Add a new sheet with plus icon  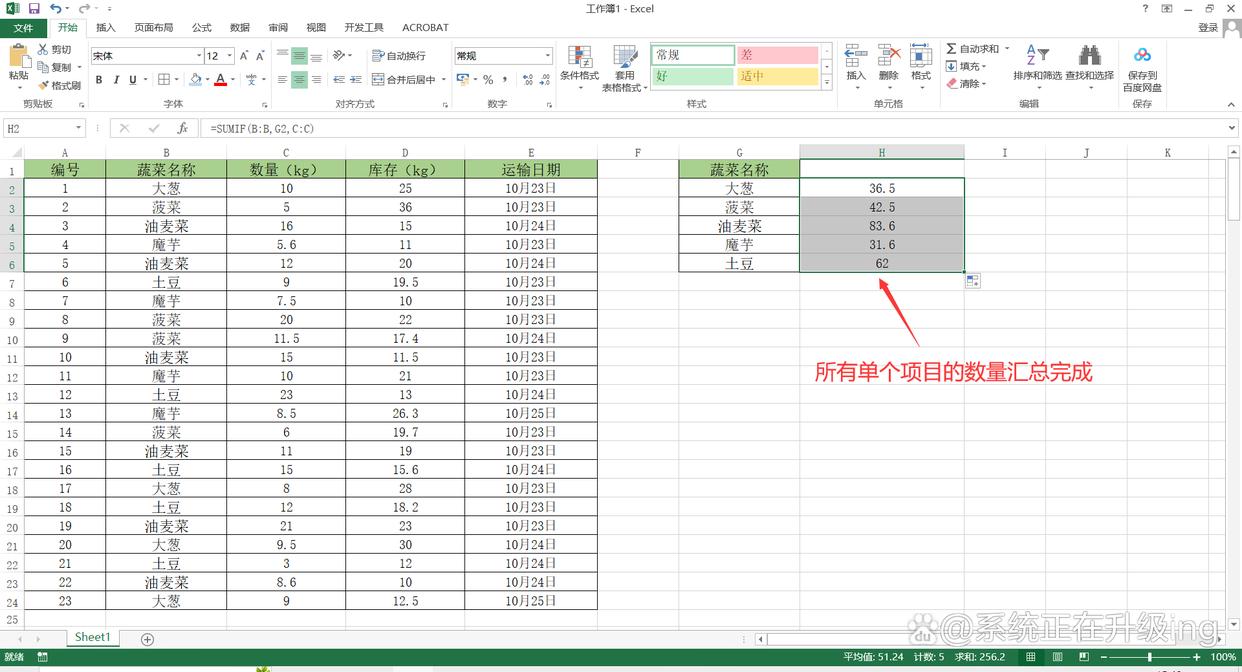point(147,638)
